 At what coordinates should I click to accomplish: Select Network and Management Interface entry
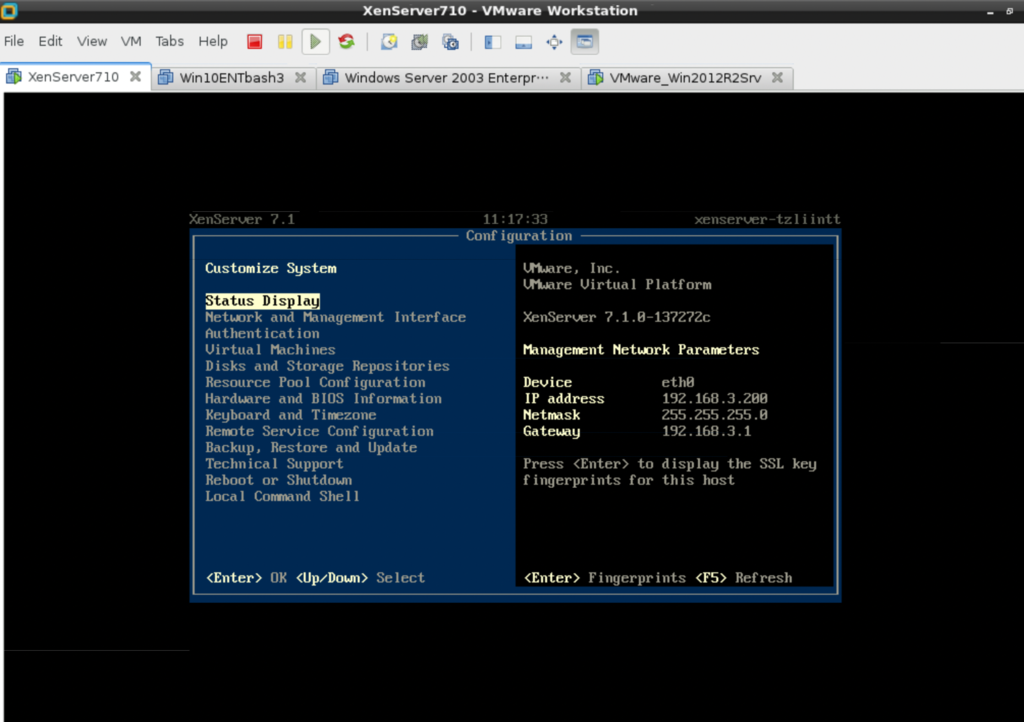336,317
